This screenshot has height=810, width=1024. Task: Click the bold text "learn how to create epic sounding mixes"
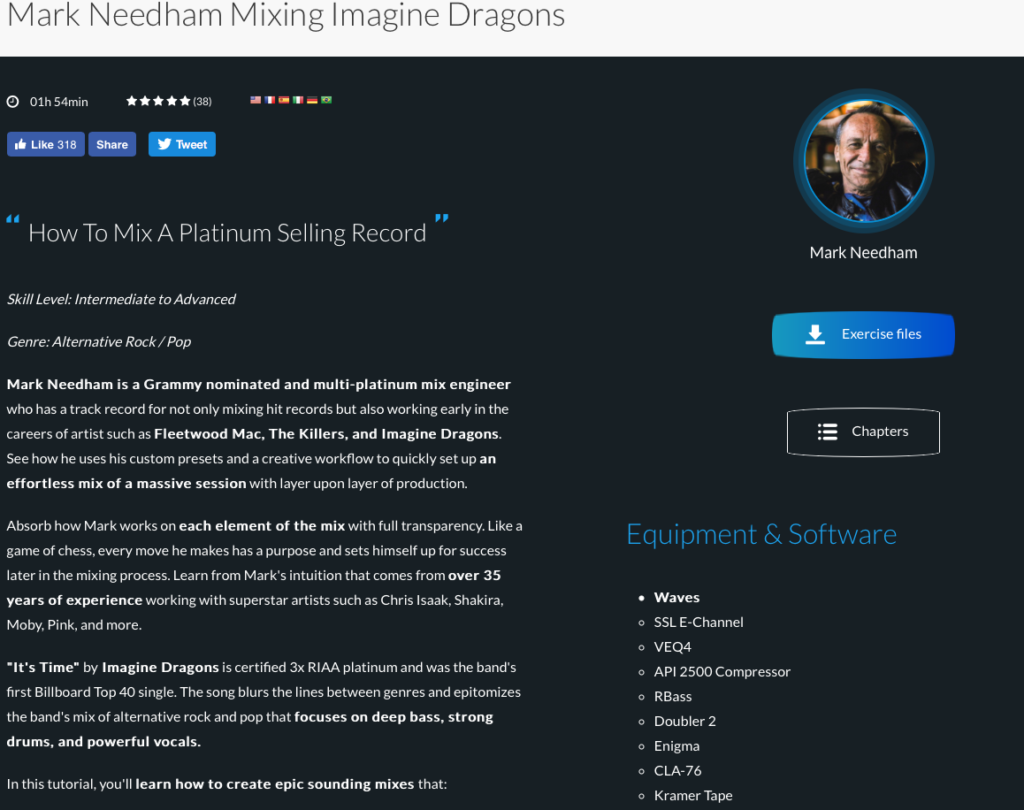click(275, 785)
